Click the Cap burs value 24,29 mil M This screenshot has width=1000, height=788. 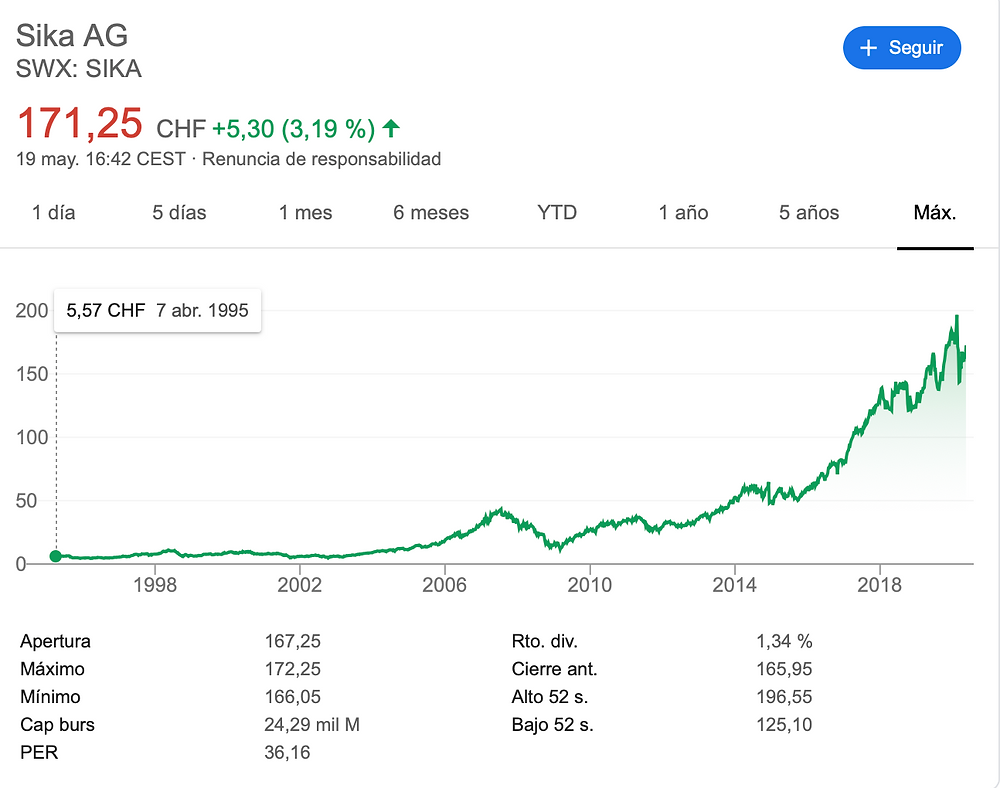tap(312, 724)
